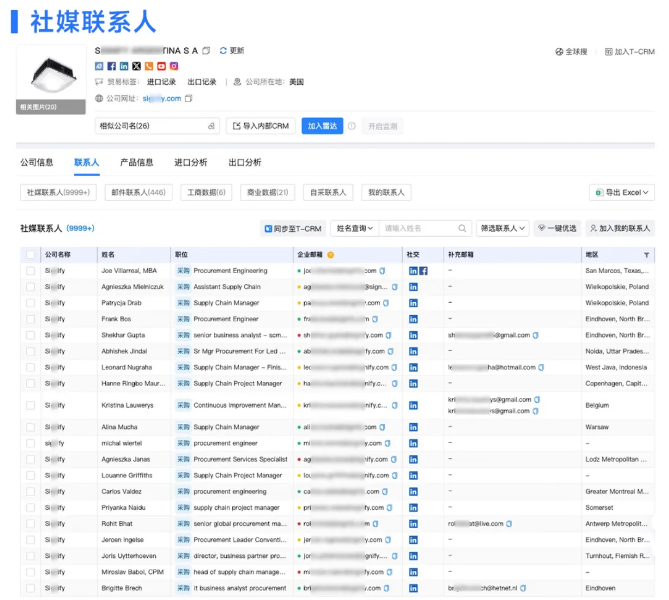Switch to the 公司信息 tab
Image resolution: width=669 pixels, height=600 pixels.
(37, 162)
